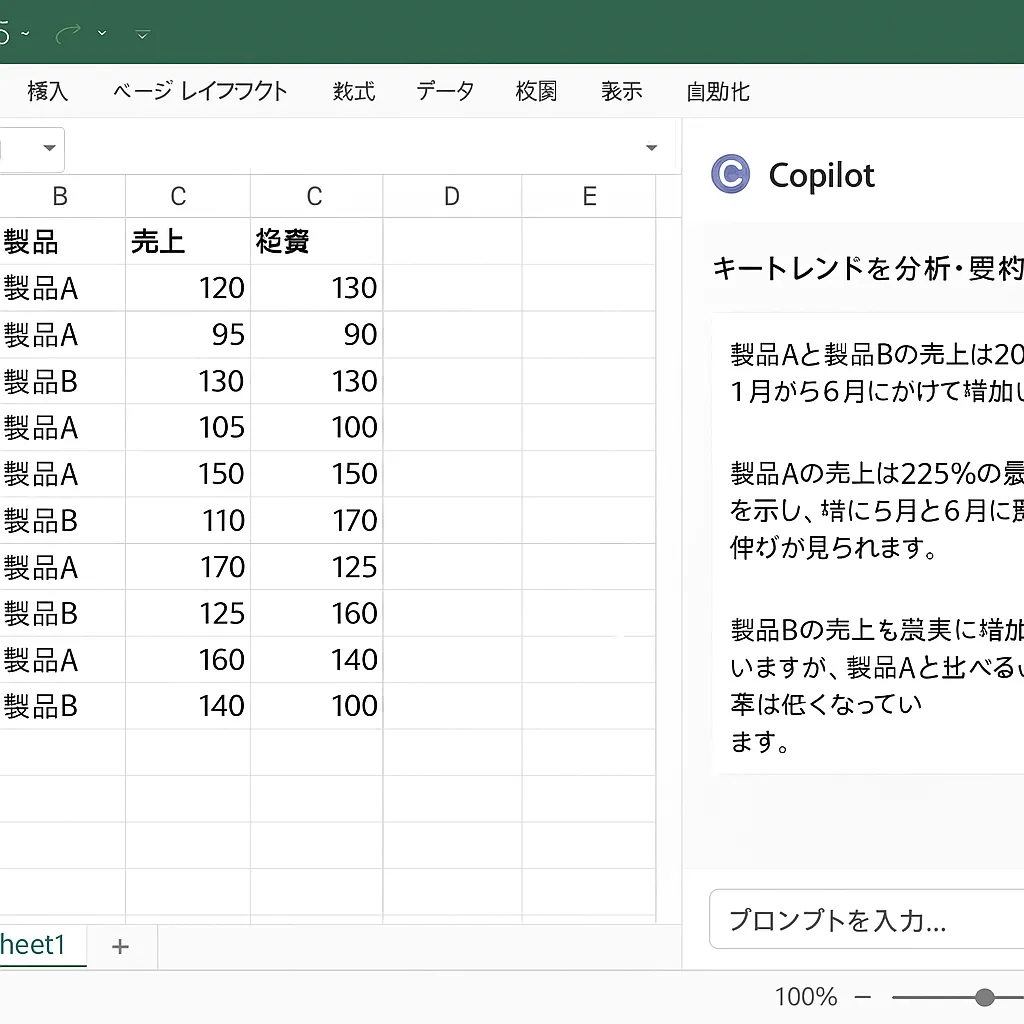Screen dimensions: 1024x1024
Task: Select the cell containing value 95
Action: (x=188, y=335)
